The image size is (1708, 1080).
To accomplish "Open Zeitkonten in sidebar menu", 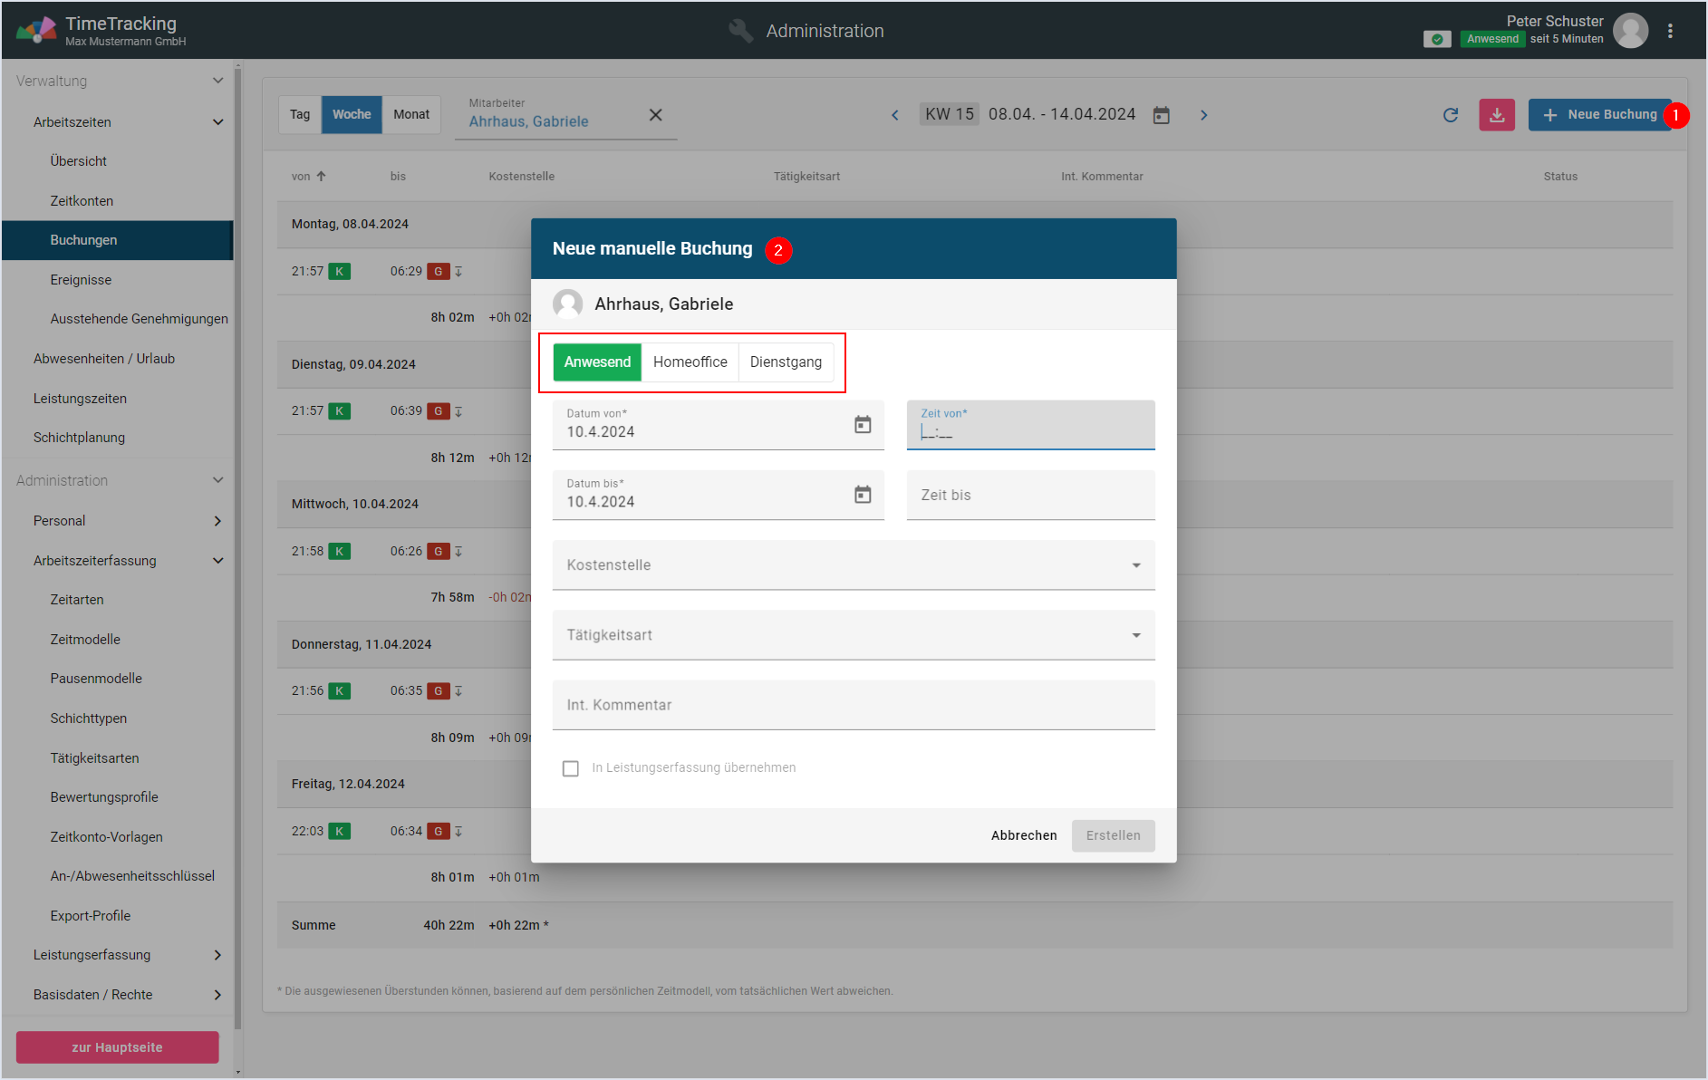I will (82, 201).
